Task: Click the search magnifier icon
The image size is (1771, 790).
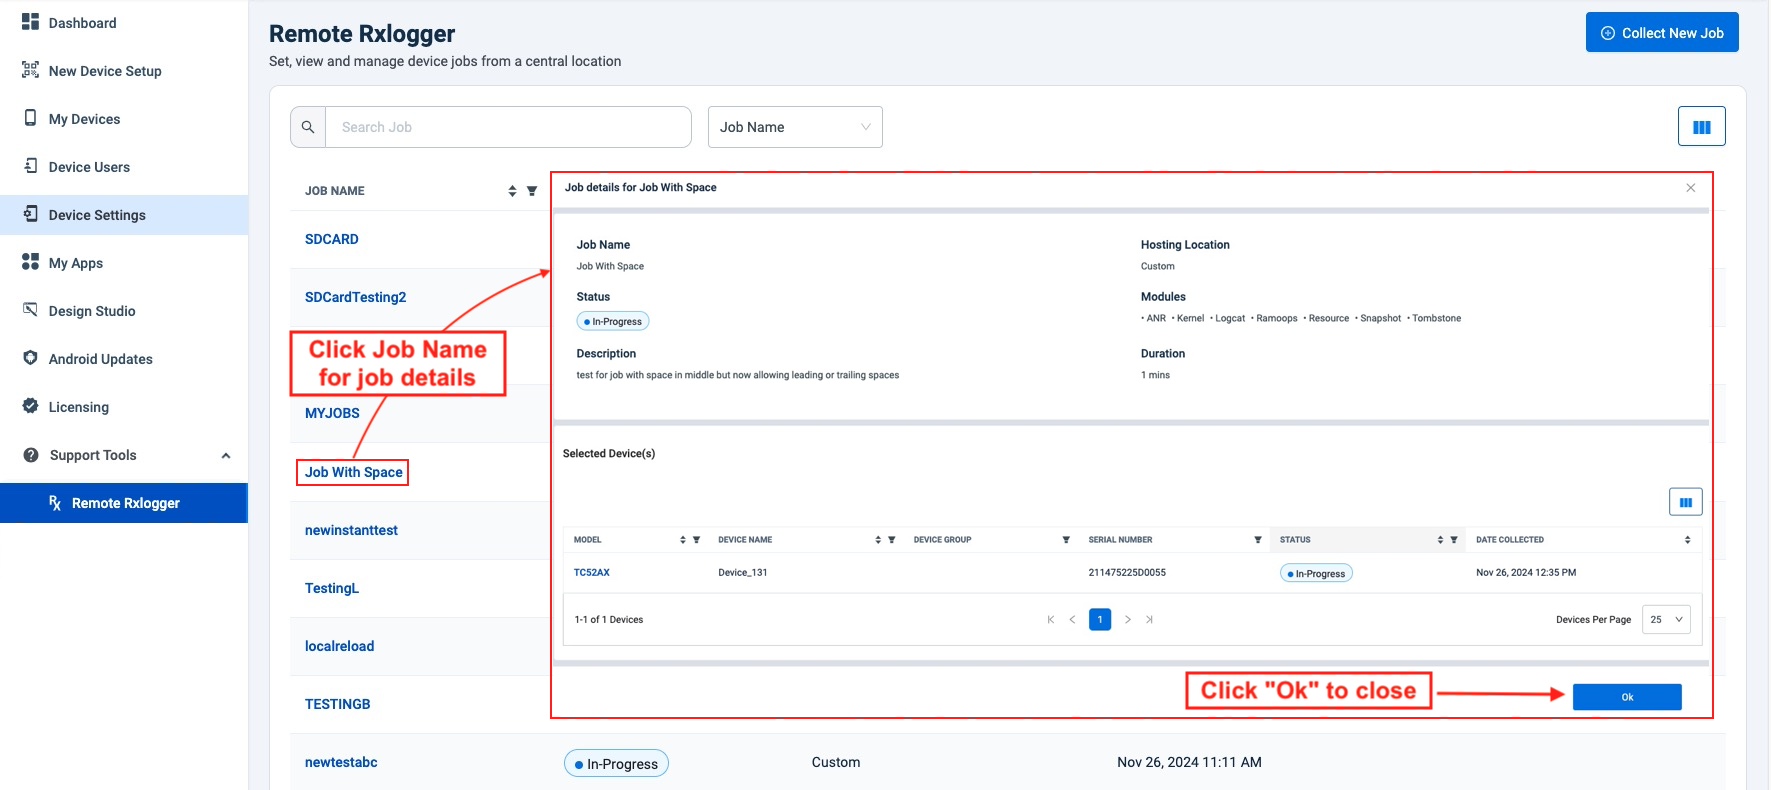Action: (x=308, y=127)
